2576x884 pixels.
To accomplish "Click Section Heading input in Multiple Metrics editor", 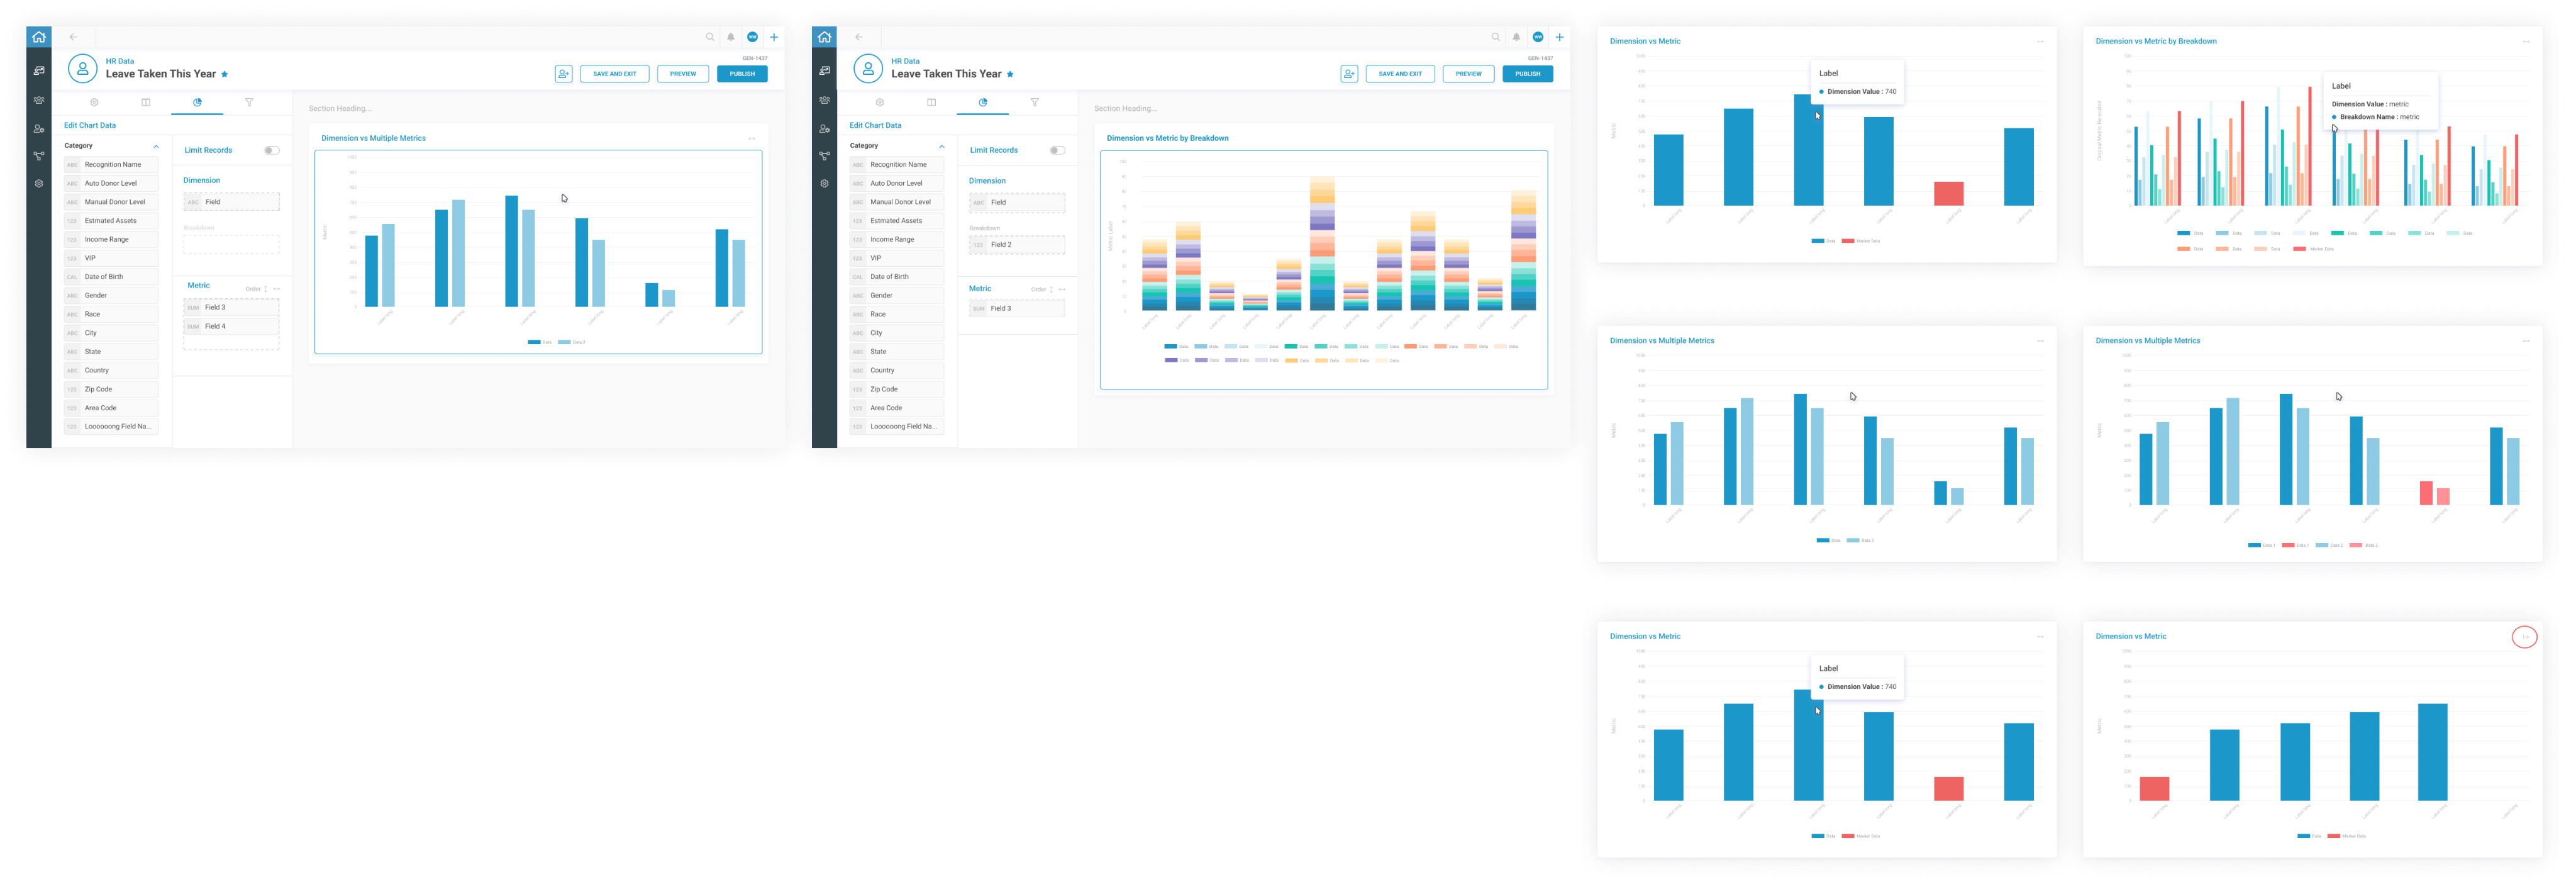I will coord(340,108).
